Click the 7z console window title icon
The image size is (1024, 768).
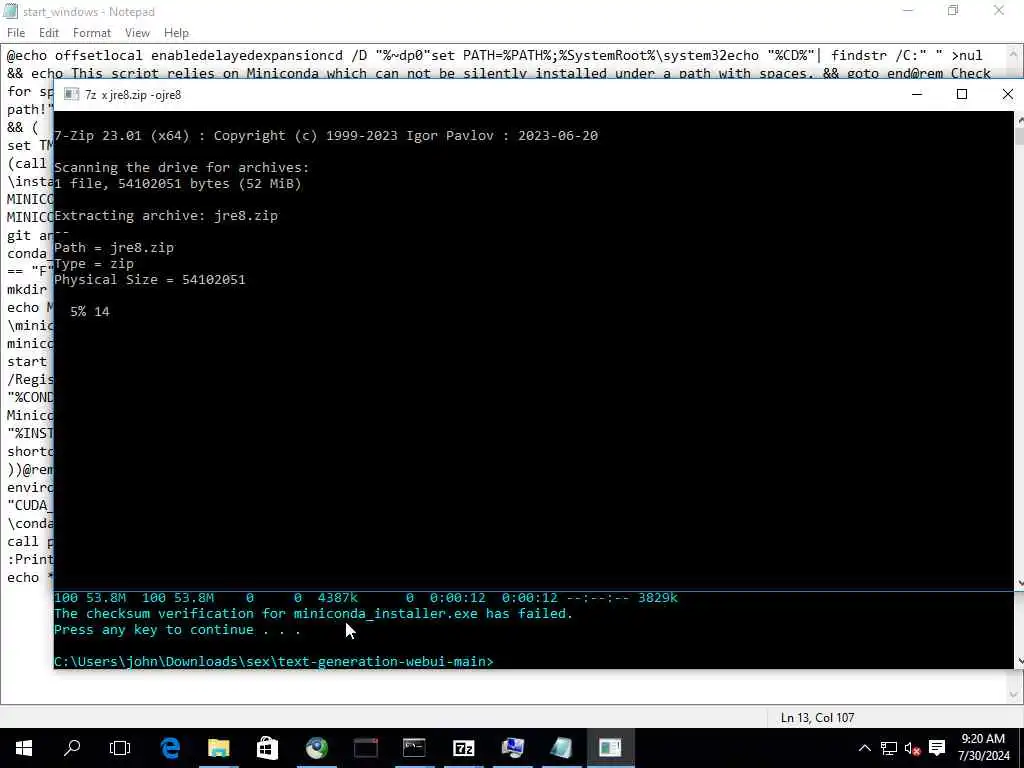click(x=71, y=95)
